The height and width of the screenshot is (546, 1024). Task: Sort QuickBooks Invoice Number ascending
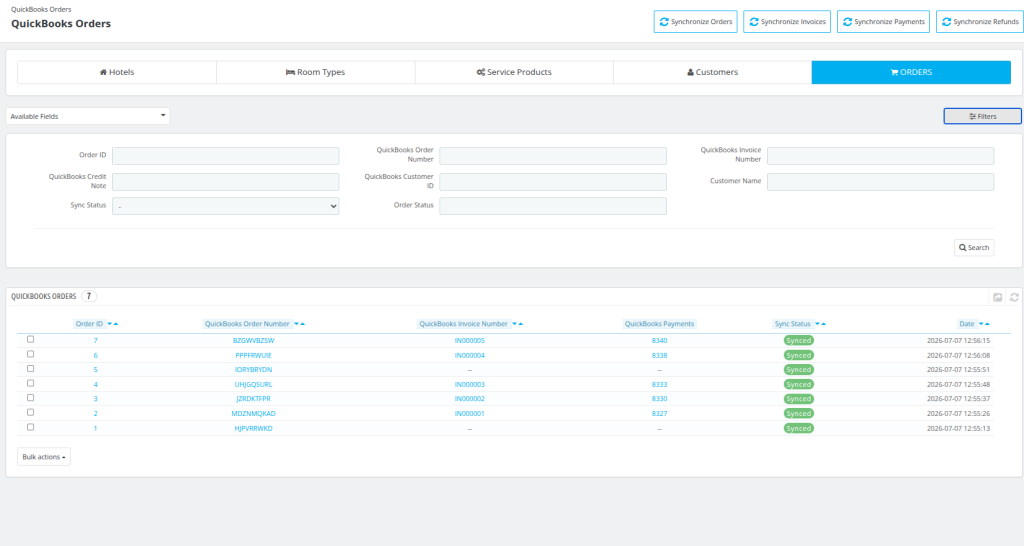tap(520, 324)
